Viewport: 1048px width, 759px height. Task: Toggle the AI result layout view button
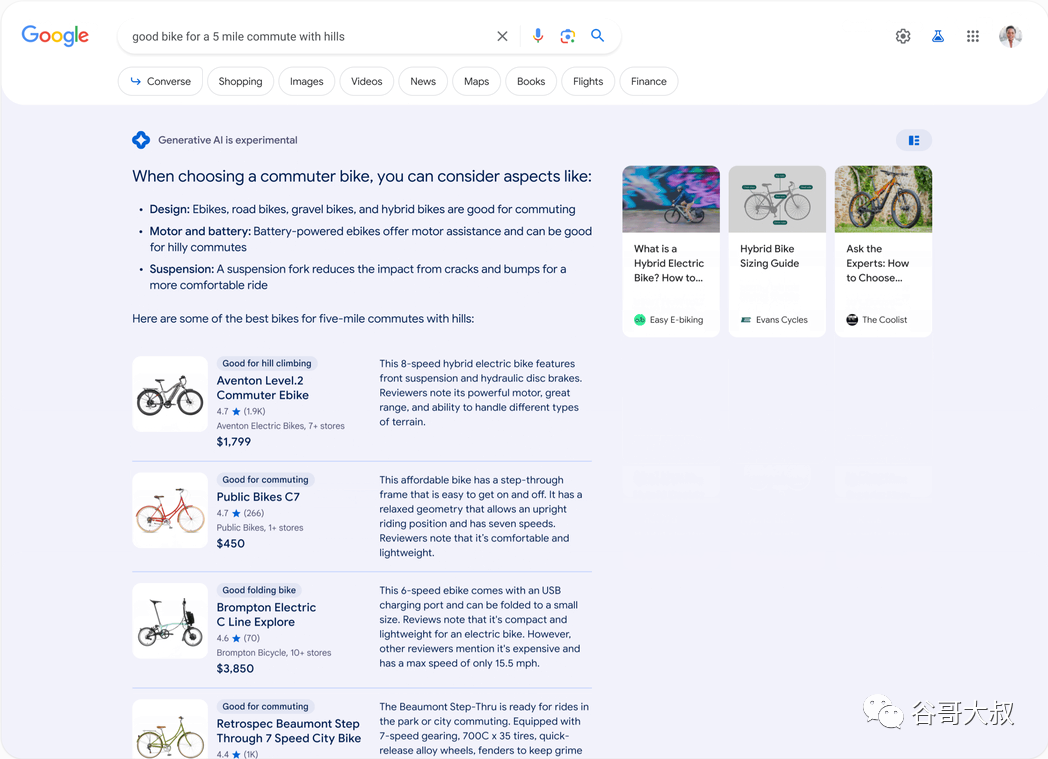[914, 140]
